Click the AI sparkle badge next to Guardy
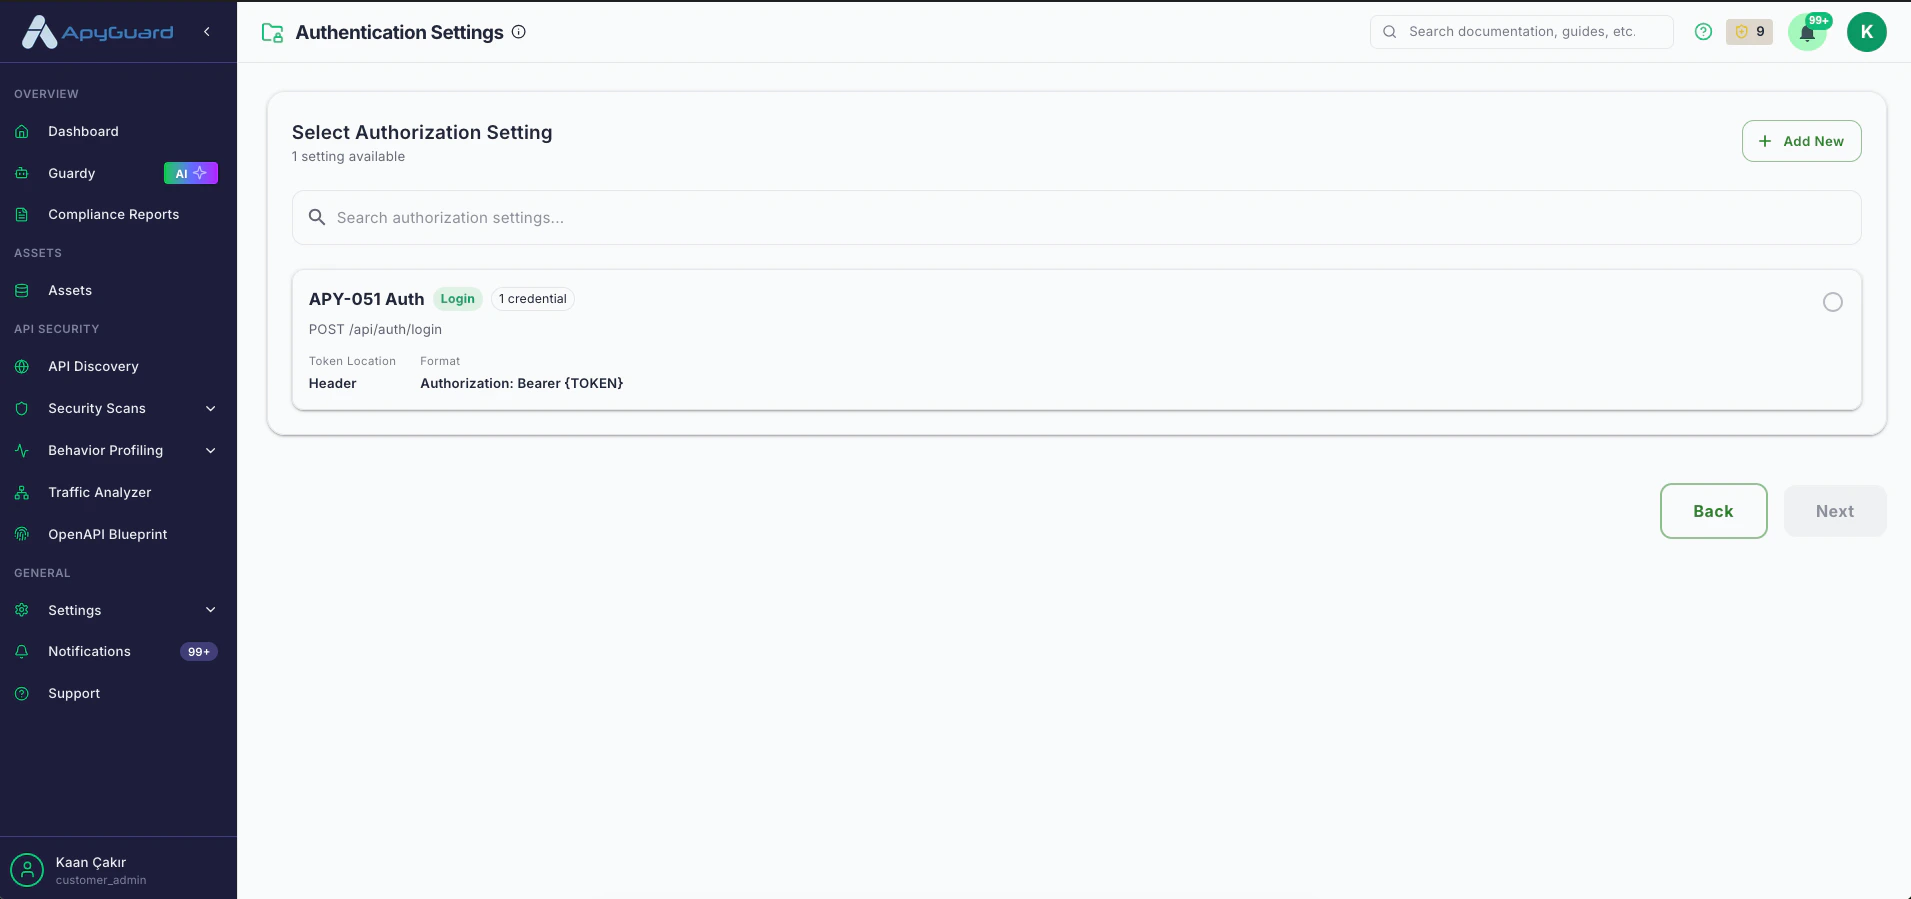The image size is (1911, 899). click(x=190, y=173)
